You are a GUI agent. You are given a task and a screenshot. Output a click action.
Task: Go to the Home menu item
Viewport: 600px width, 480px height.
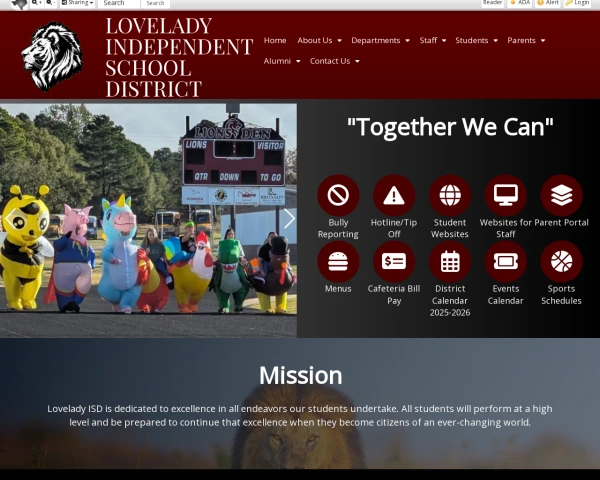click(x=275, y=40)
